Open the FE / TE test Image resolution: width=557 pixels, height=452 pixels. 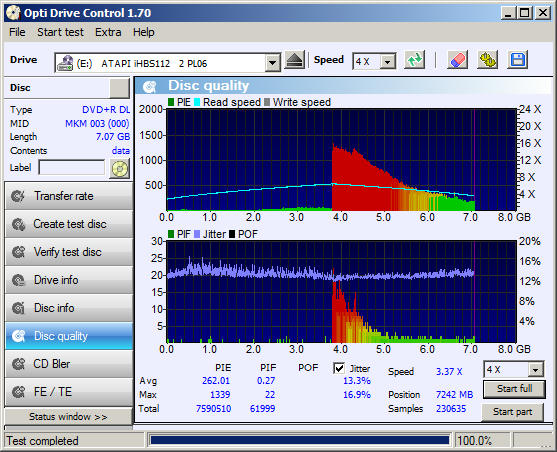69,392
